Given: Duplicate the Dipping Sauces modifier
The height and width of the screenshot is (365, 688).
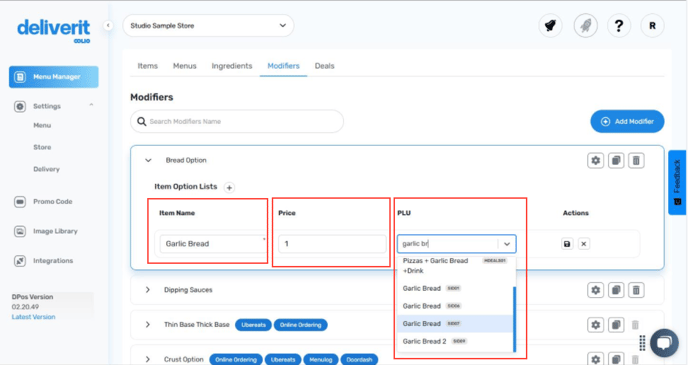Looking at the screenshot, I should click(x=616, y=290).
